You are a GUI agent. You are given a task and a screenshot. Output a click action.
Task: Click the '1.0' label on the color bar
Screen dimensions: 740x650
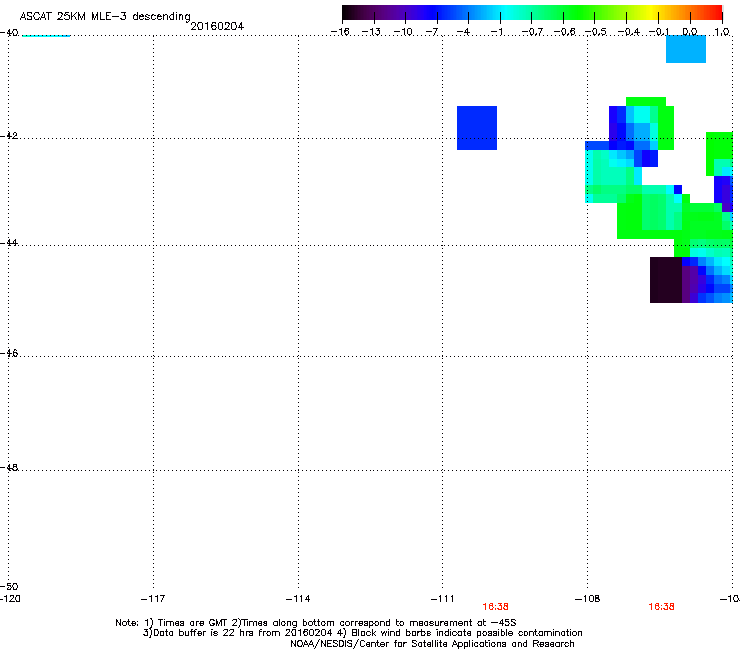point(722,32)
